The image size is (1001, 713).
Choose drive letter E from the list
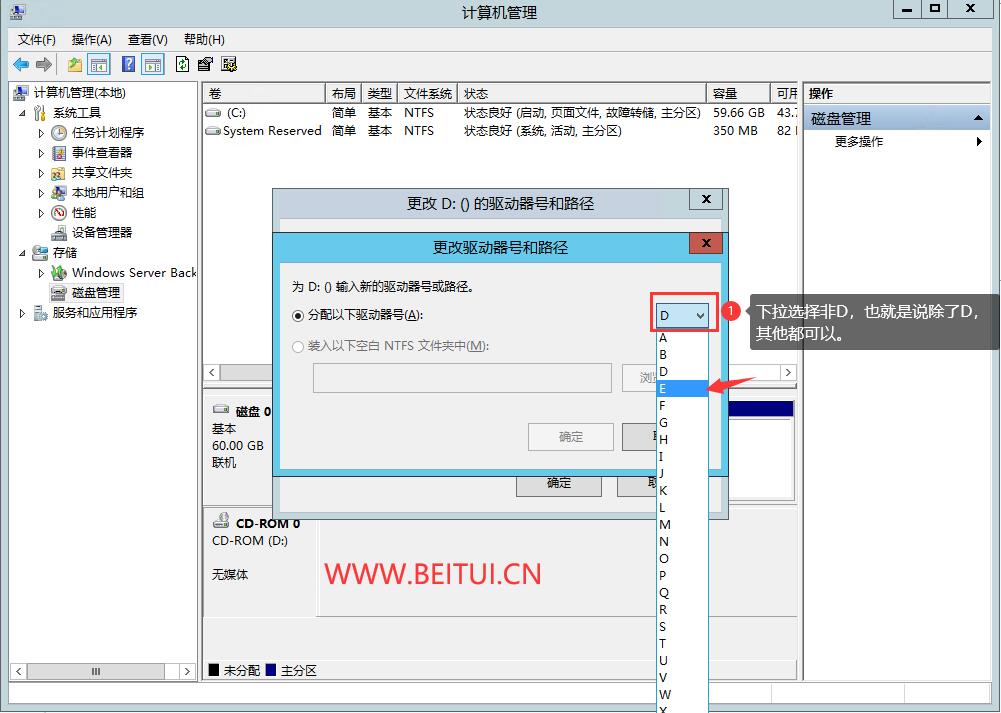681,389
